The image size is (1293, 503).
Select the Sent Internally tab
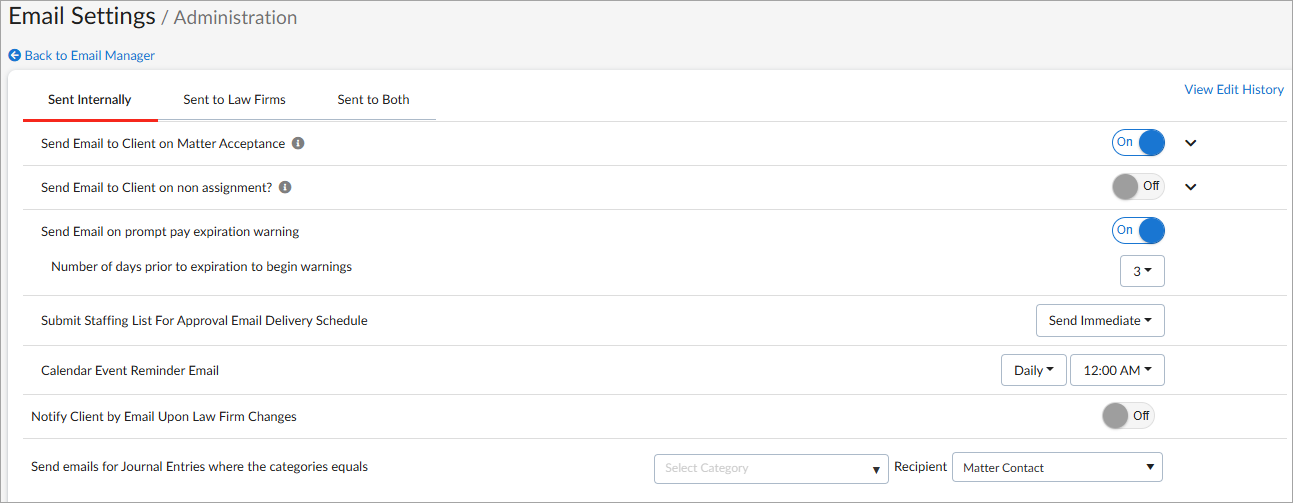[x=90, y=100]
